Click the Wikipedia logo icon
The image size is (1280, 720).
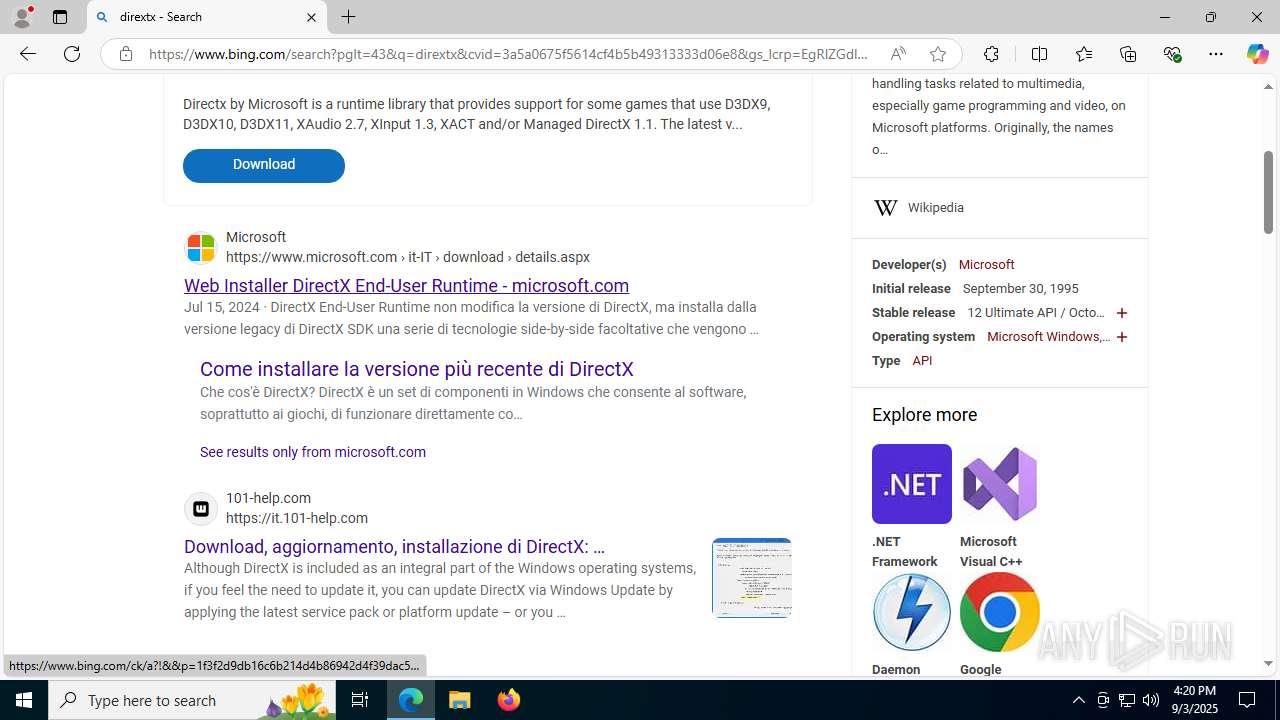tap(885, 208)
